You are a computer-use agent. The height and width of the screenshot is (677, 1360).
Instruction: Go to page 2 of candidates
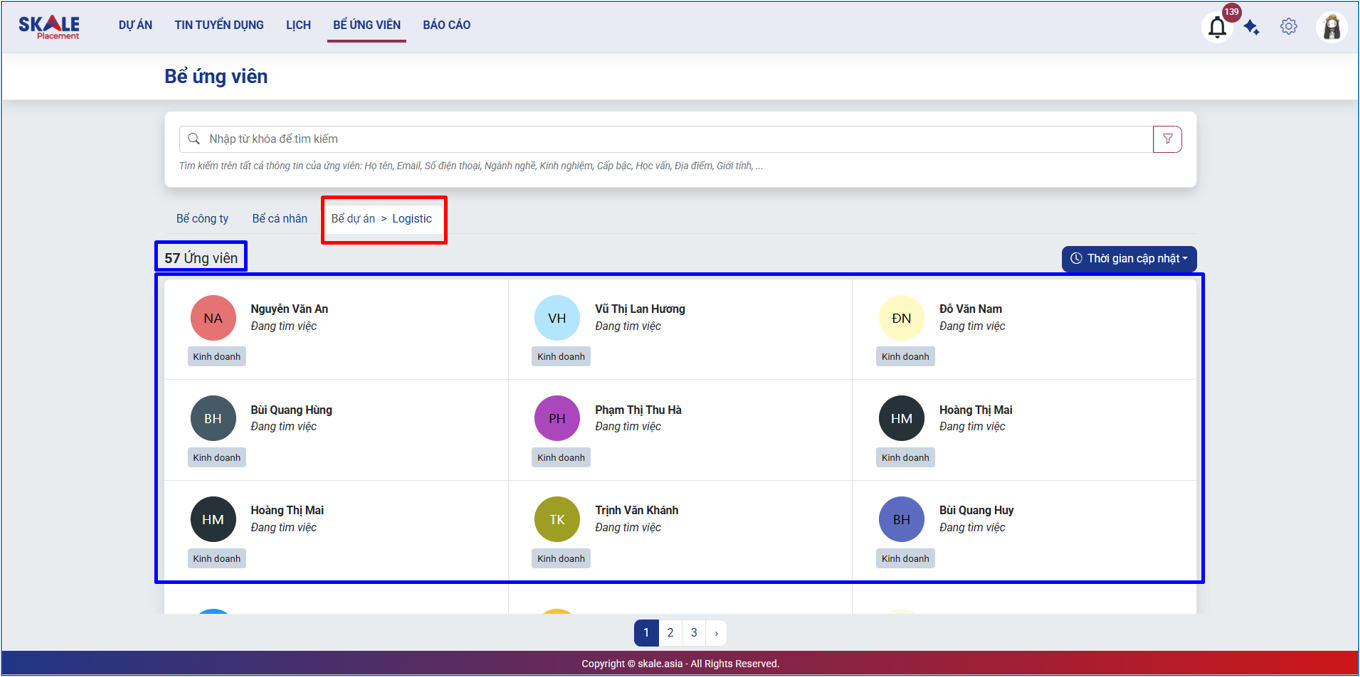pyautogui.click(x=670, y=633)
